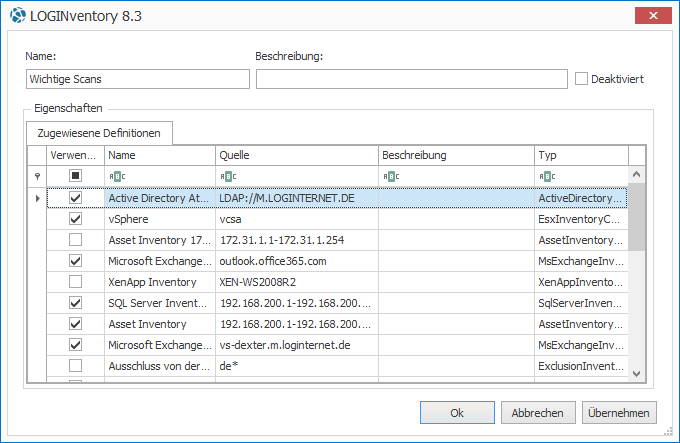Click the Abbrechen button
The width and height of the screenshot is (680, 443).
point(538,413)
